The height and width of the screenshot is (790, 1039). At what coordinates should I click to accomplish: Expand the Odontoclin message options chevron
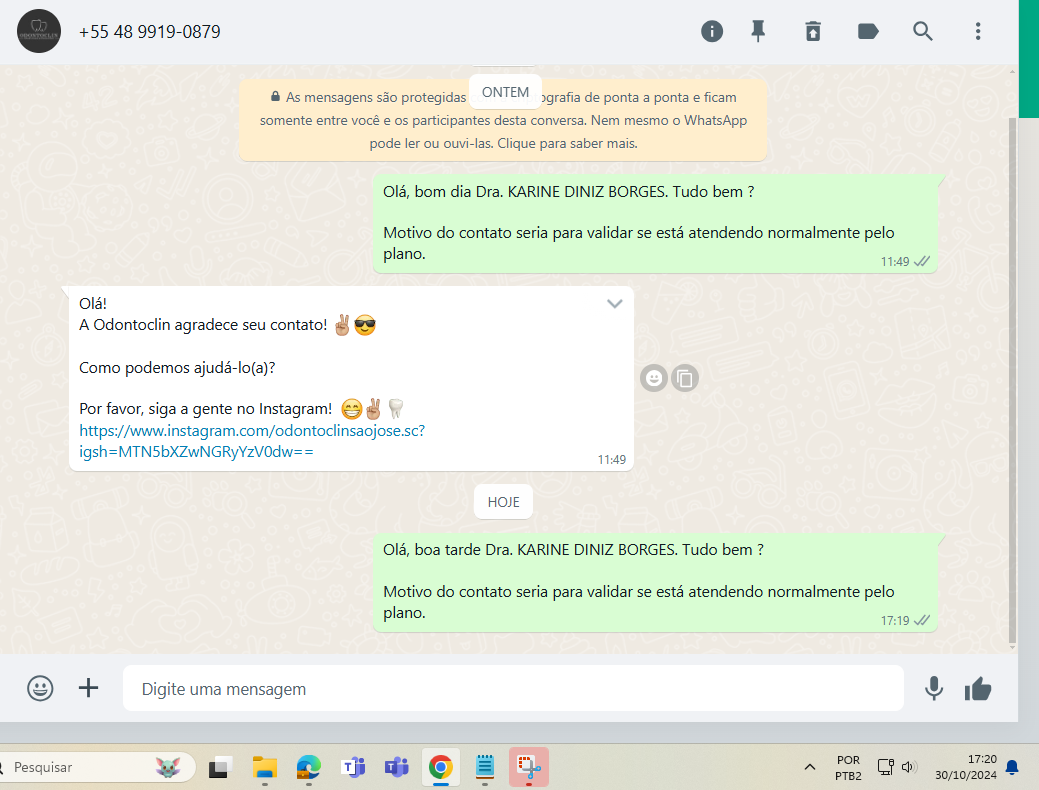615,304
